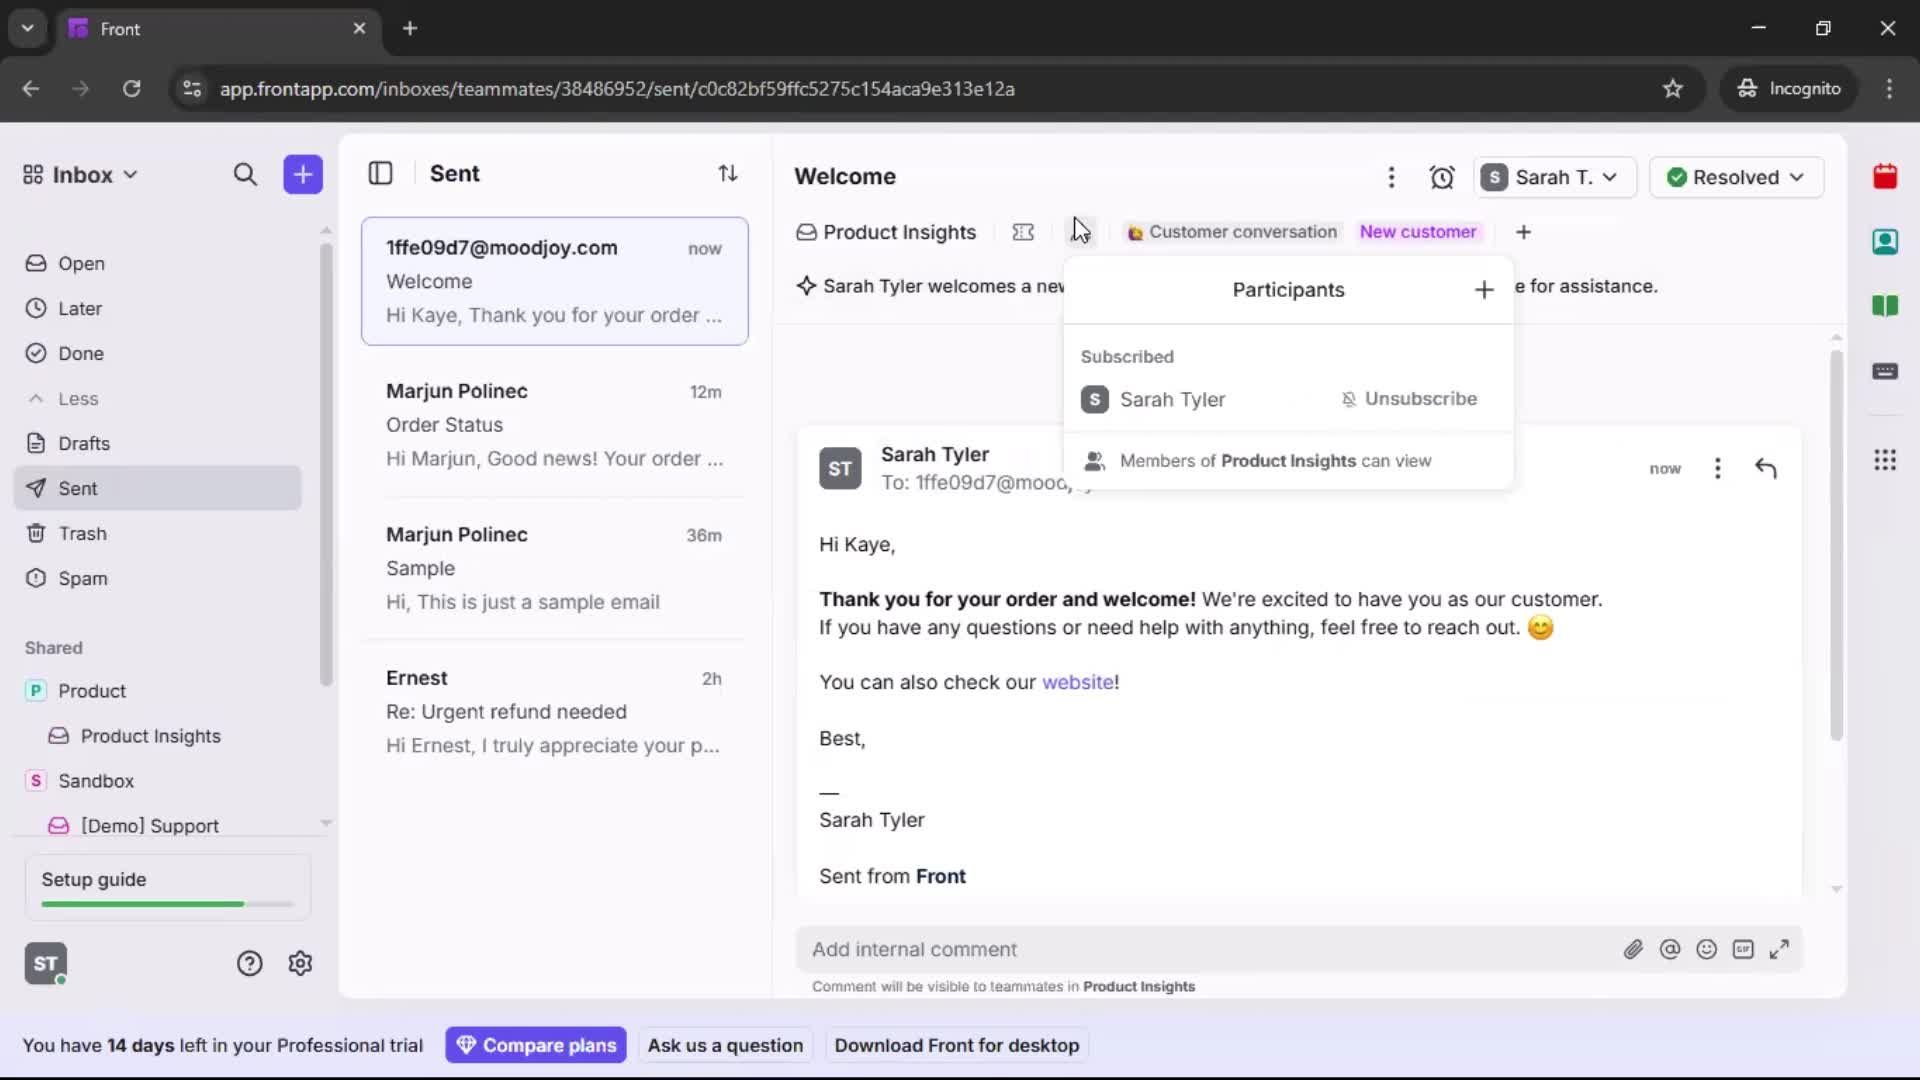Viewport: 1920px width, 1080px height.
Task: Open the attachment (paperclip) icon in comment bar
Action: coord(1634,949)
